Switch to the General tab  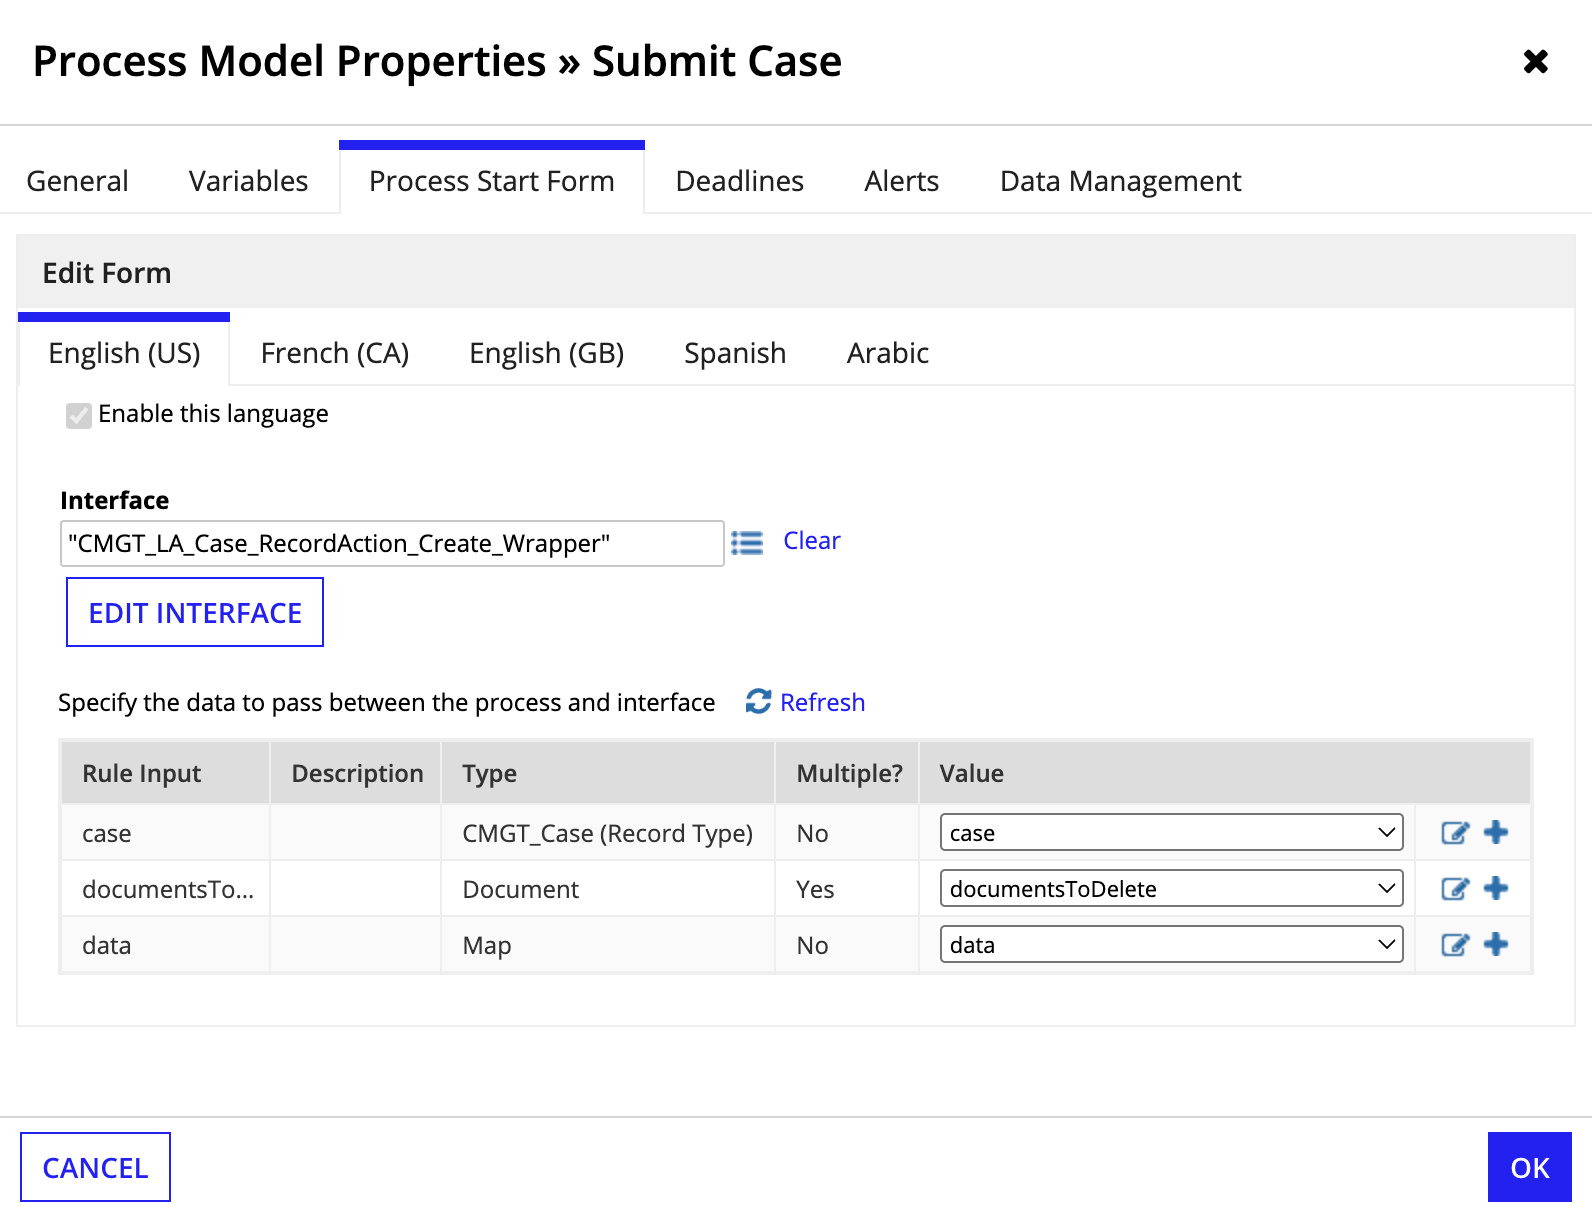point(78,181)
